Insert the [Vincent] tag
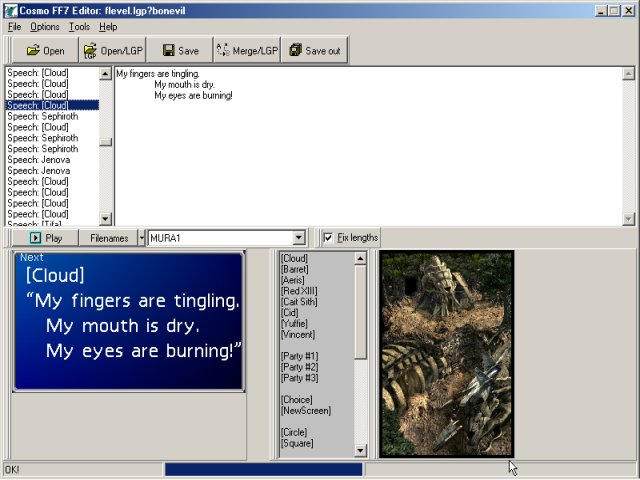The width and height of the screenshot is (640, 480). [298, 335]
